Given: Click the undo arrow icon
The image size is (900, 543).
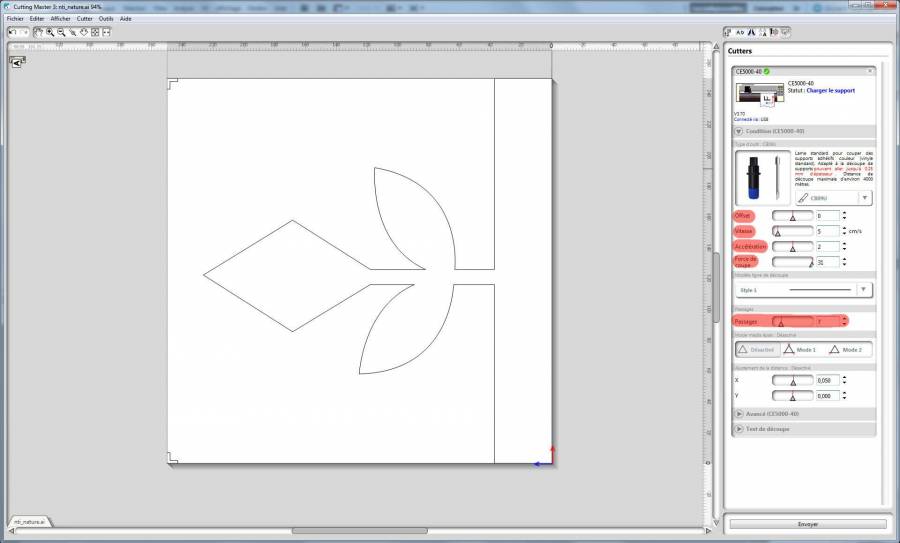Looking at the screenshot, I should [11, 32].
